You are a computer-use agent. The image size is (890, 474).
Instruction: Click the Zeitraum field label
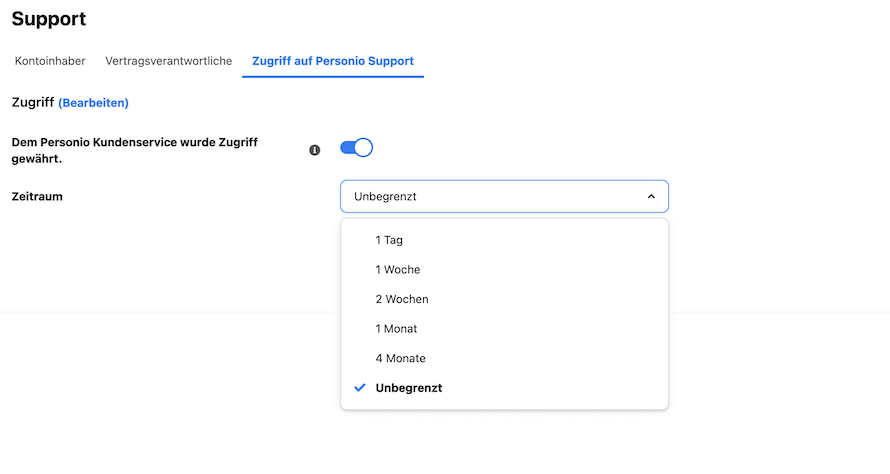pyautogui.click(x=37, y=196)
